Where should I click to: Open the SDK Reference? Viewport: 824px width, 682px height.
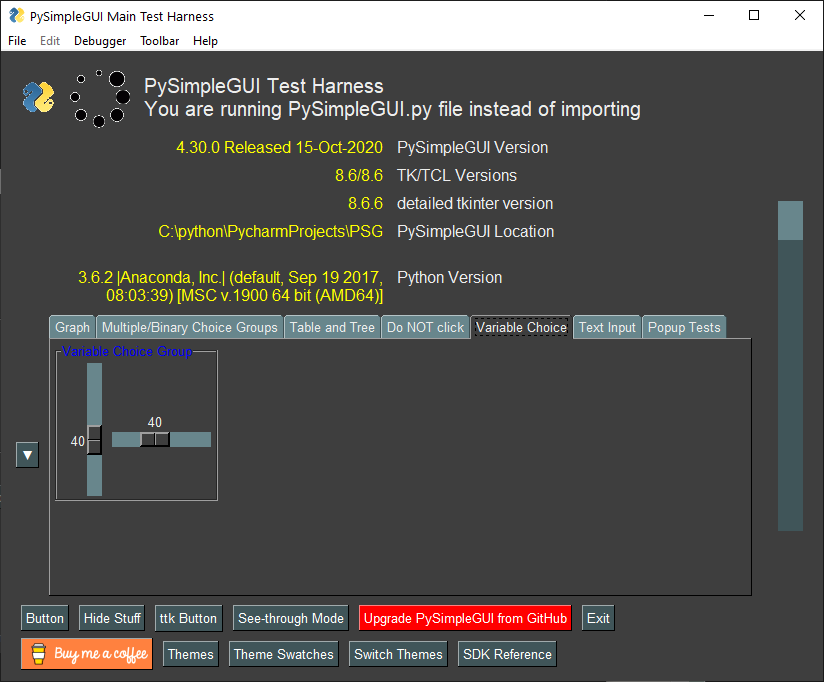(507, 654)
